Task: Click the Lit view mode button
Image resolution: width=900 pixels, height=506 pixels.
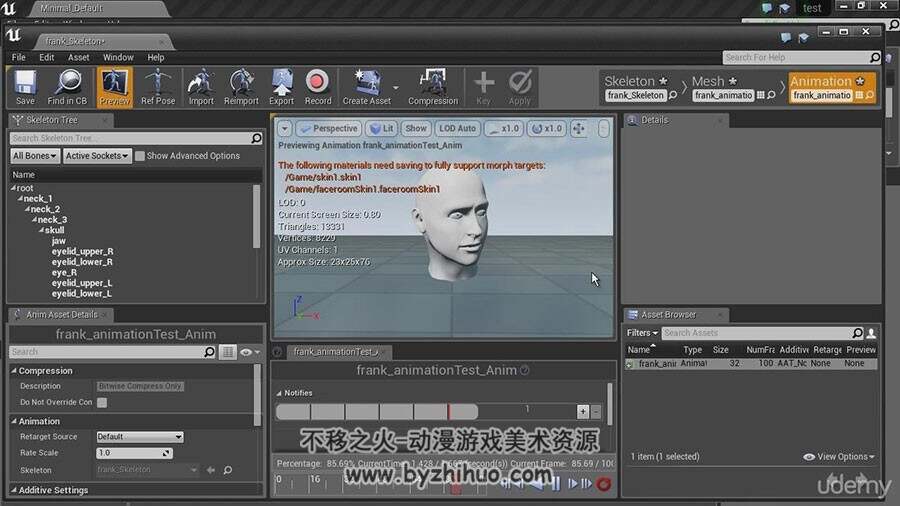Action: 382,129
